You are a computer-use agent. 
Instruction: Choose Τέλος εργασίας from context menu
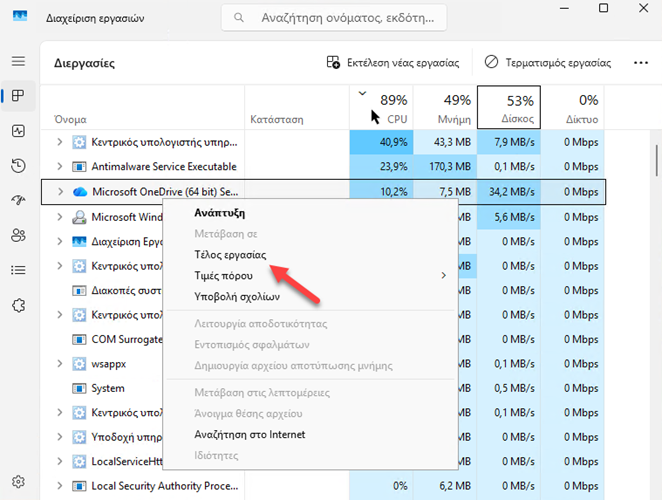(x=230, y=255)
